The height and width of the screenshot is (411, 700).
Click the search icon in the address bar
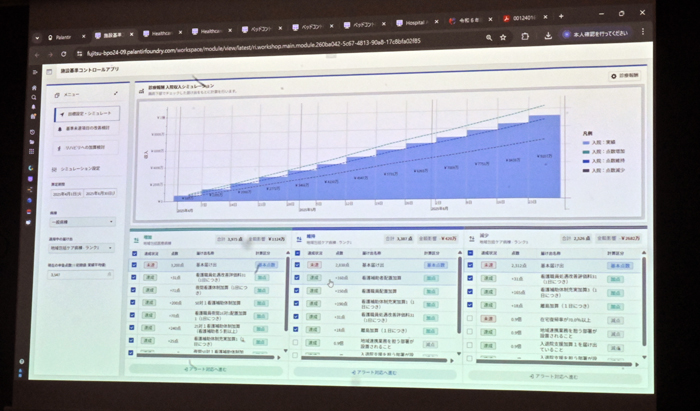pos(487,38)
